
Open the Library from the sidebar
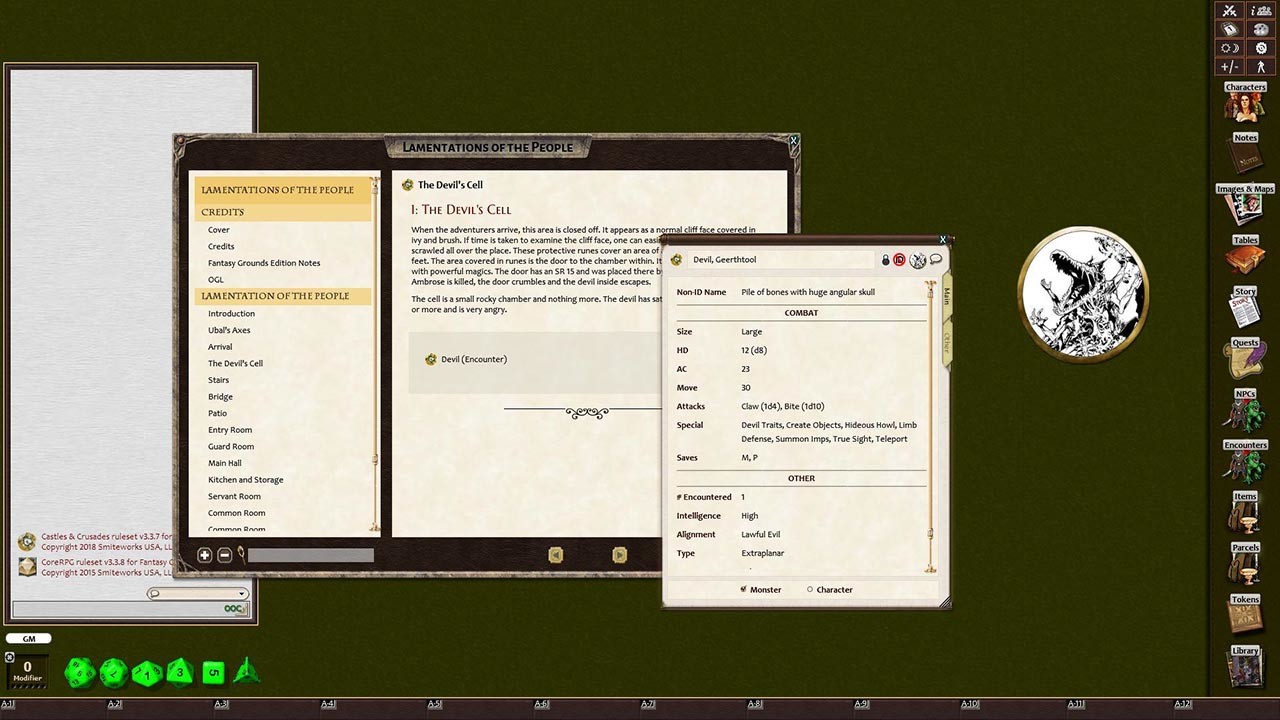coord(1244,665)
